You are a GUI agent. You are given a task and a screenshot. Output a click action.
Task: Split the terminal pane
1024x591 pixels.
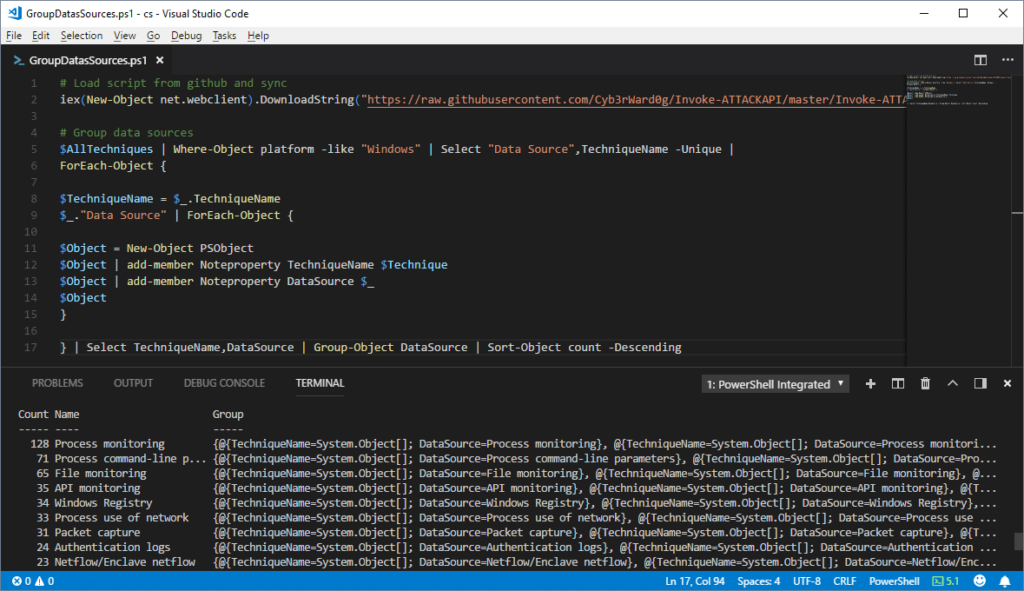[898, 383]
